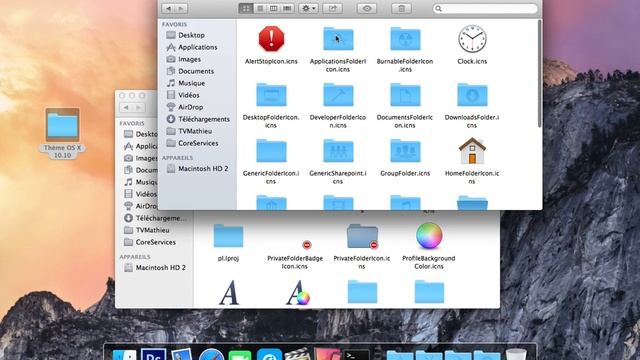Image resolution: width=640 pixels, height=360 pixels.
Task: Click the front window vertical scrollbar
Action: (539, 73)
